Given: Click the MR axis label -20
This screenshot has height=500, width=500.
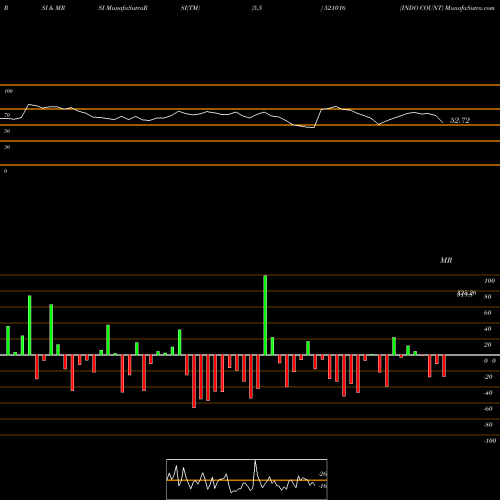Looking at the screenshot, I should pos(488,377).
